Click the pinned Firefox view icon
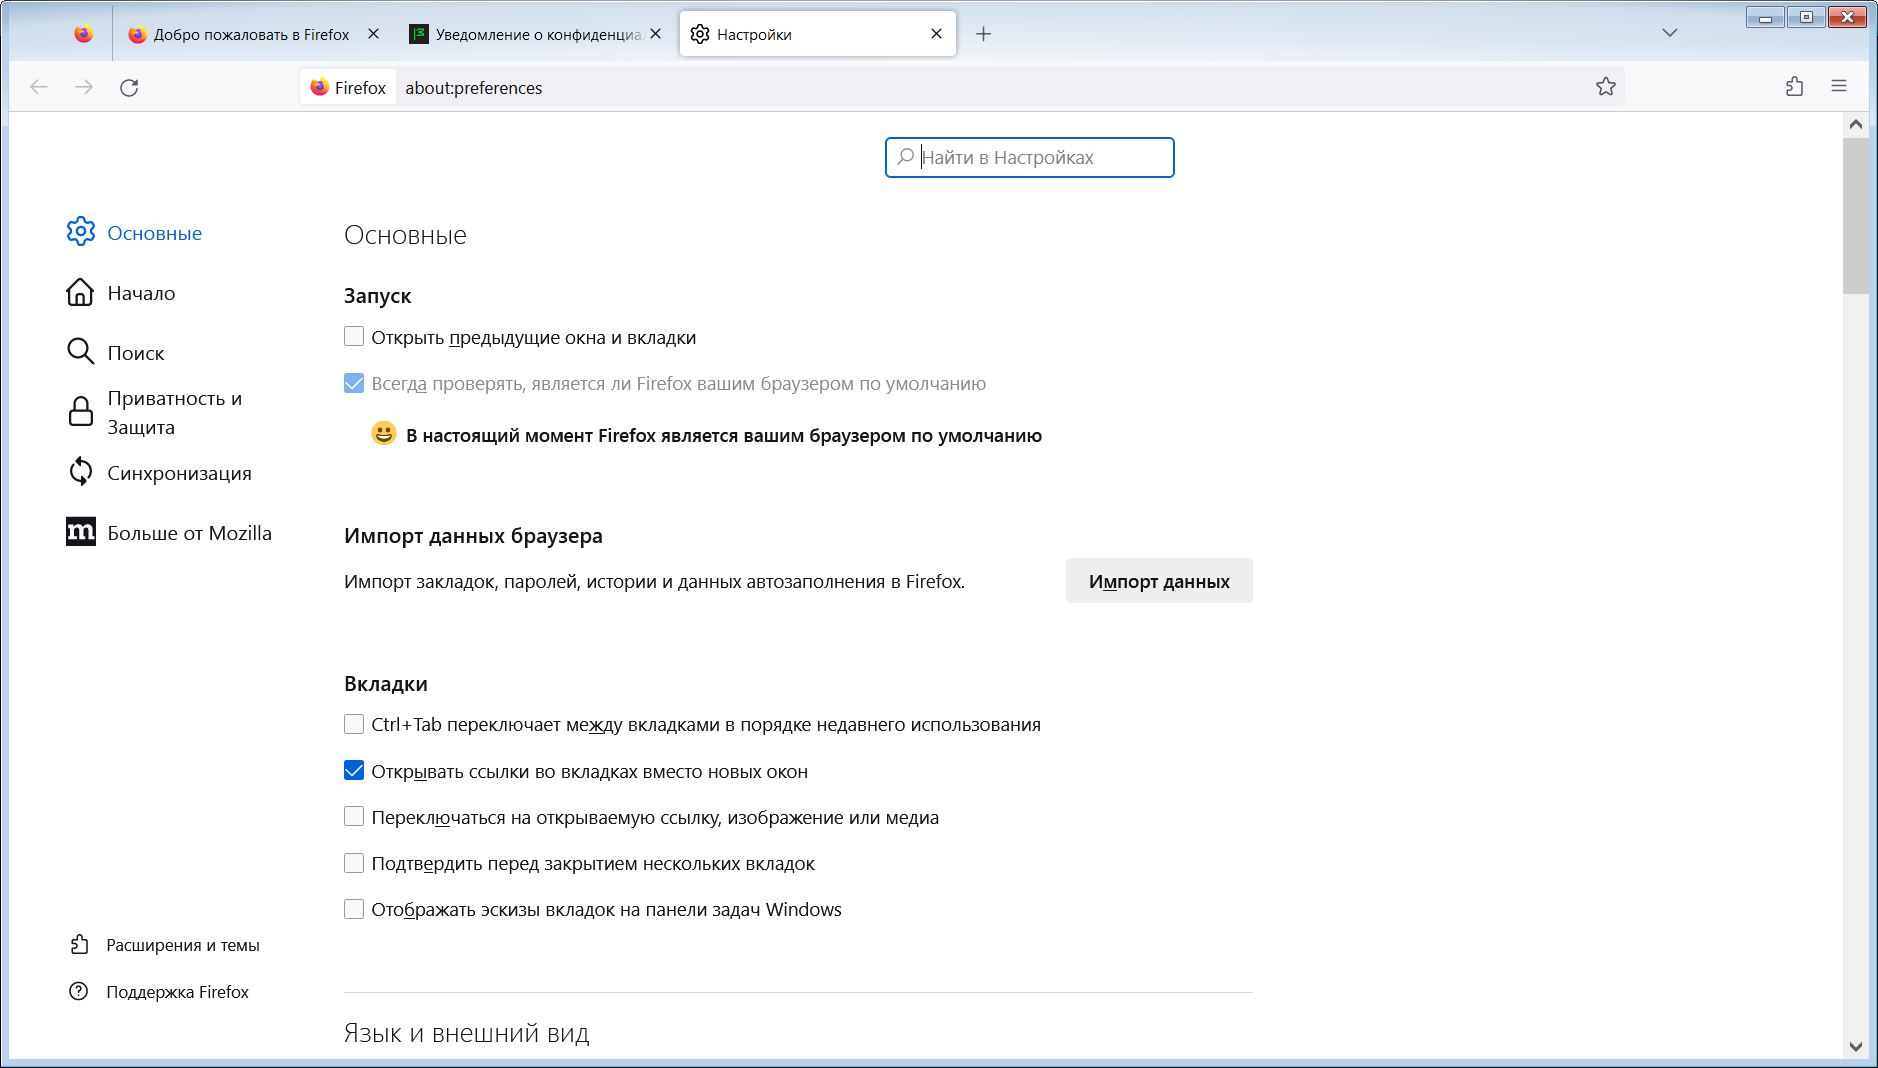 click(x=84, y=34)
